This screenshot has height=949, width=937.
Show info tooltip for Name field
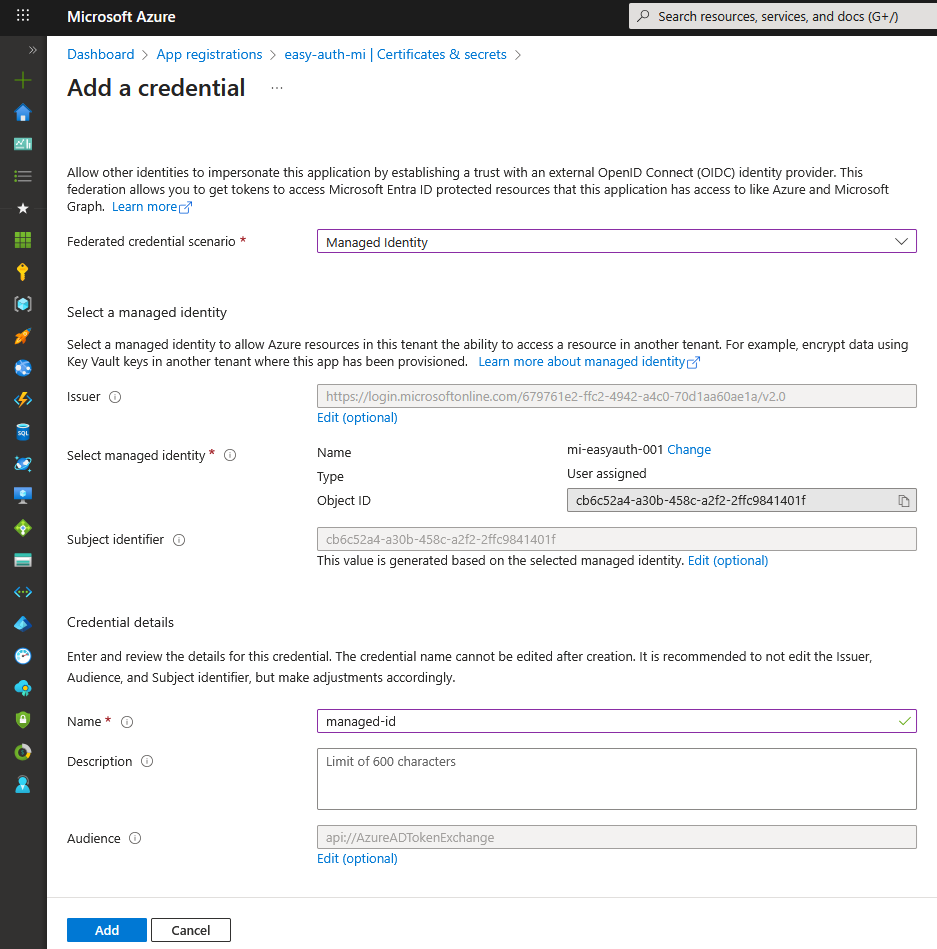[x=127, y=721]
